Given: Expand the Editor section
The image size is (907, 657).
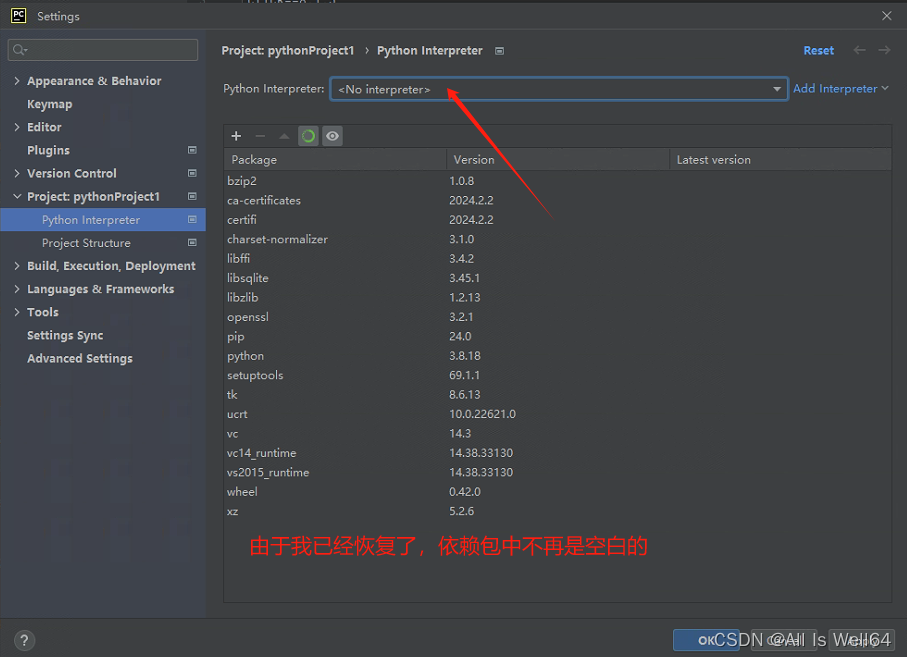Looking at the screenshot, I should (x=17, y=127).
